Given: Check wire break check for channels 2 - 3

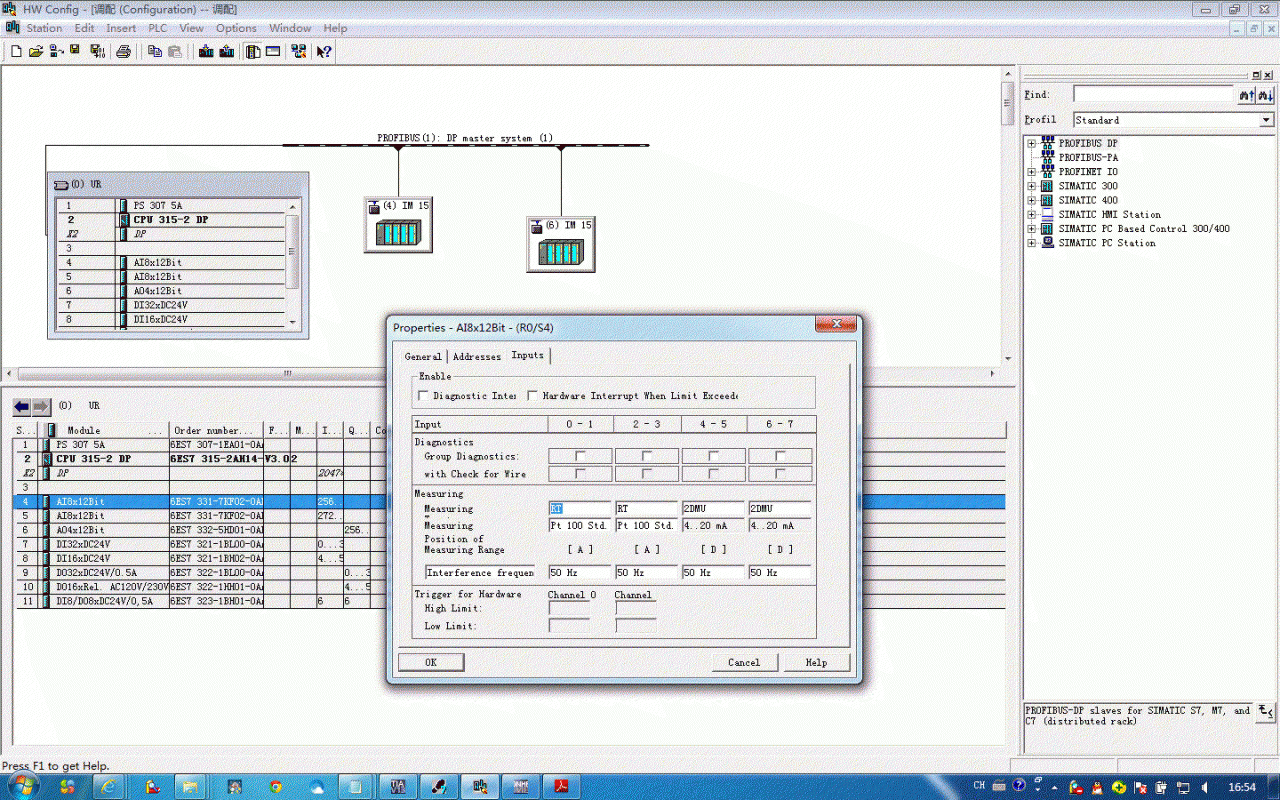Looking at the screenshot, I should coord(647,474).
